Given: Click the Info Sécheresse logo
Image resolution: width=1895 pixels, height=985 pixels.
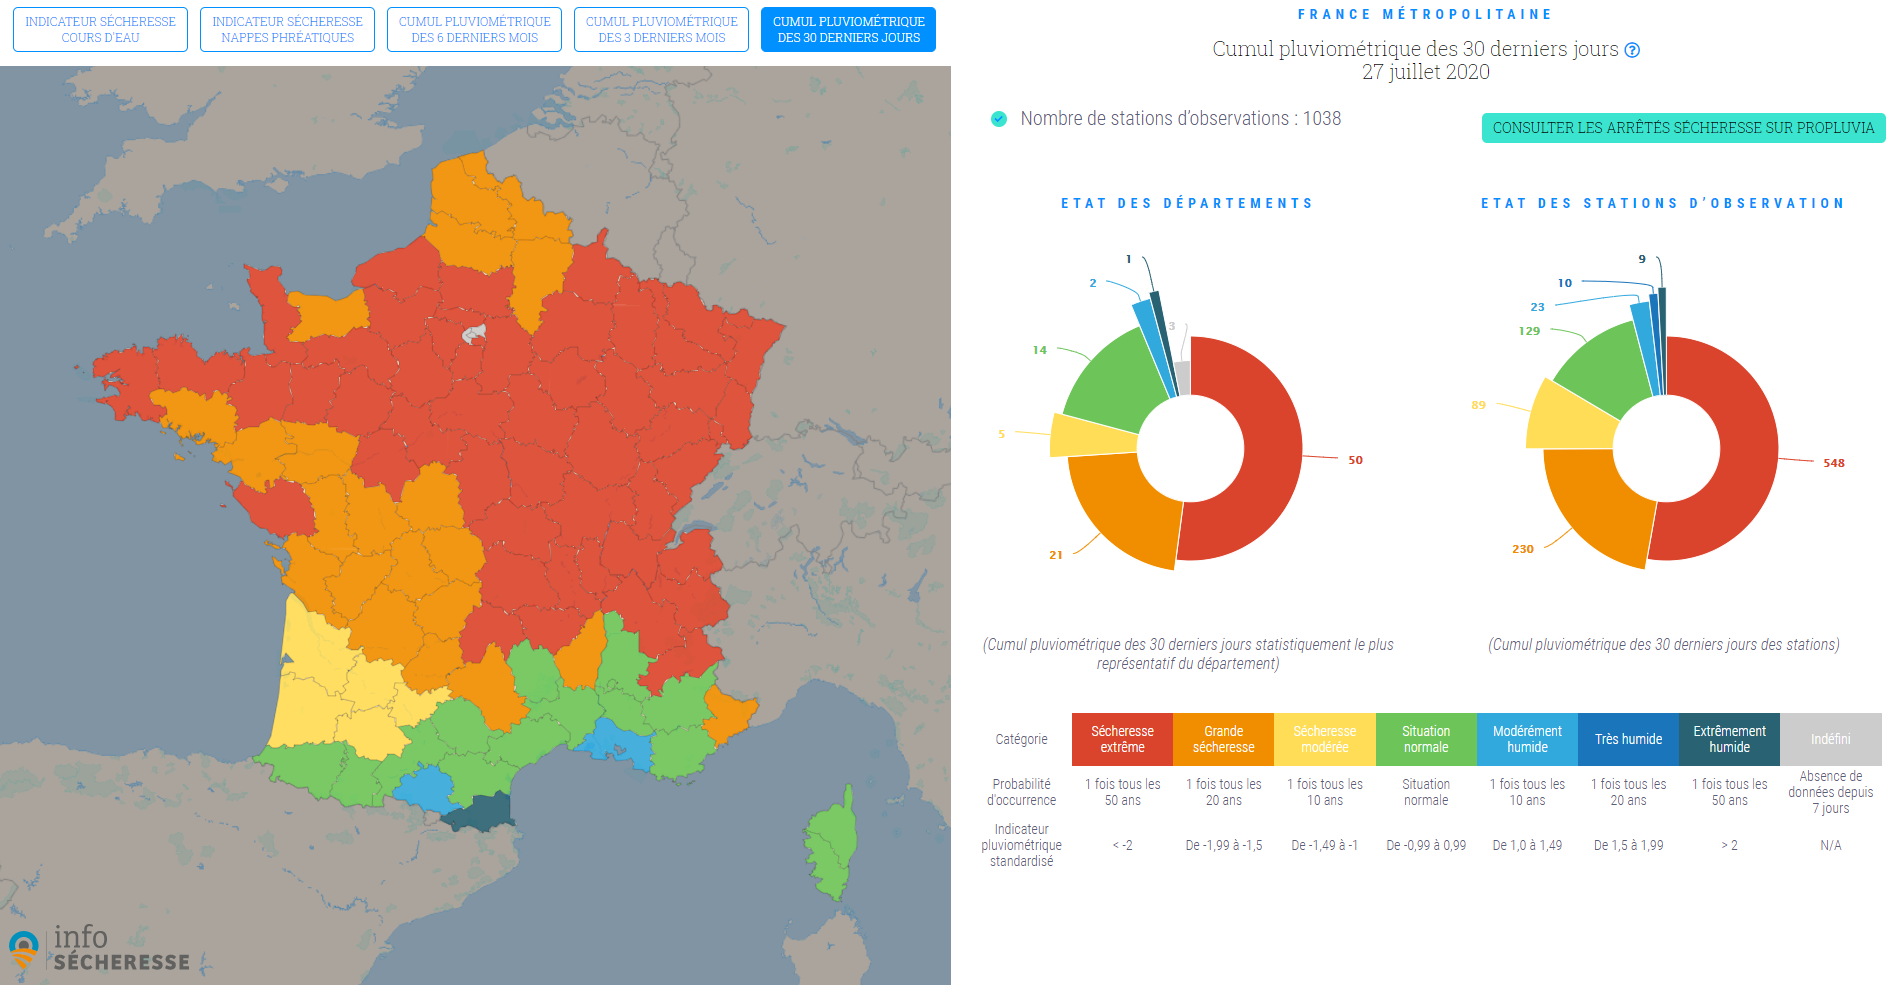Looking at the screenshot, I should coord(99,949).
